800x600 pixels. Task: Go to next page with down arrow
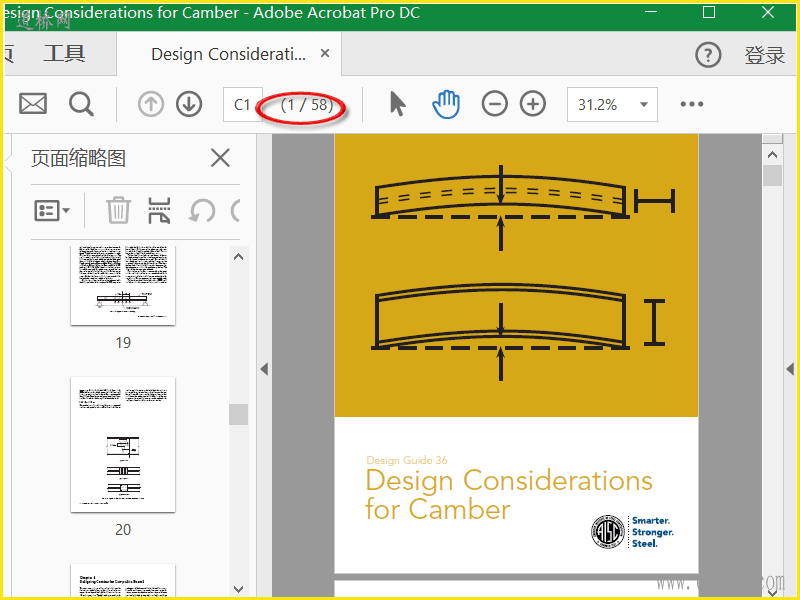tap(189, 104)
